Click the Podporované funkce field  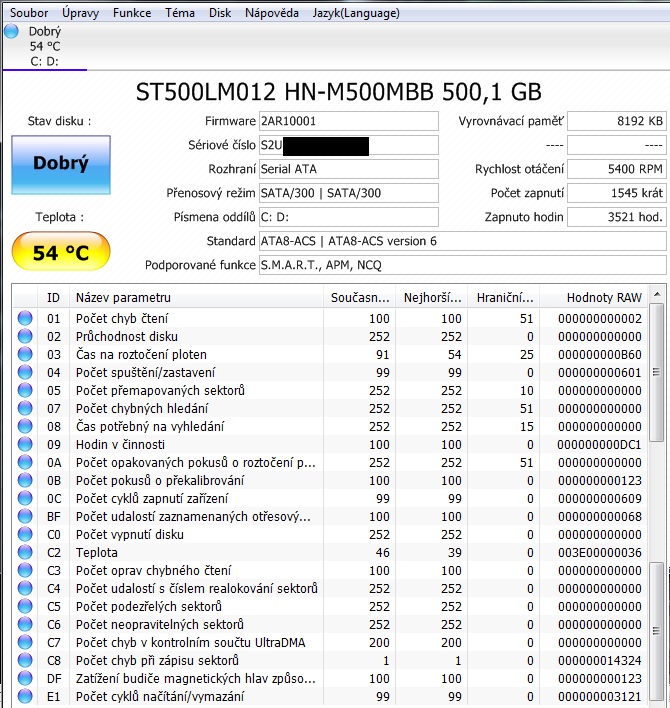[x=463, y=265]
